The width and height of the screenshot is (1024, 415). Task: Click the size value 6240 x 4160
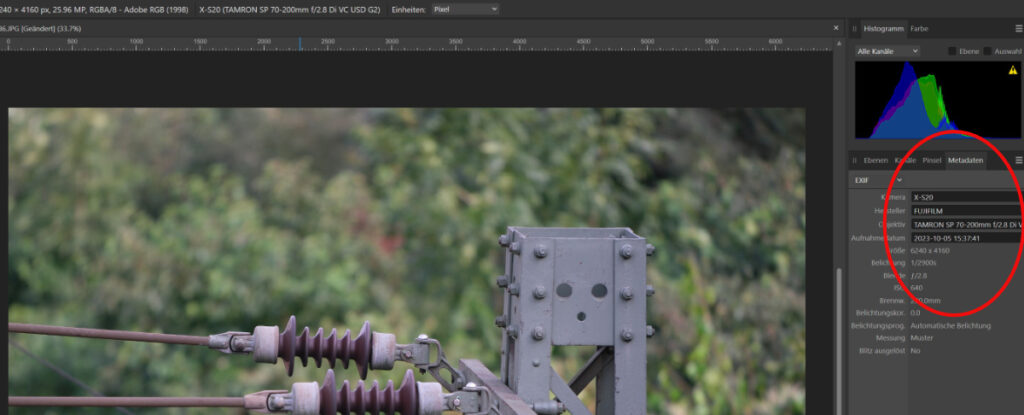(x=930, y=250)
